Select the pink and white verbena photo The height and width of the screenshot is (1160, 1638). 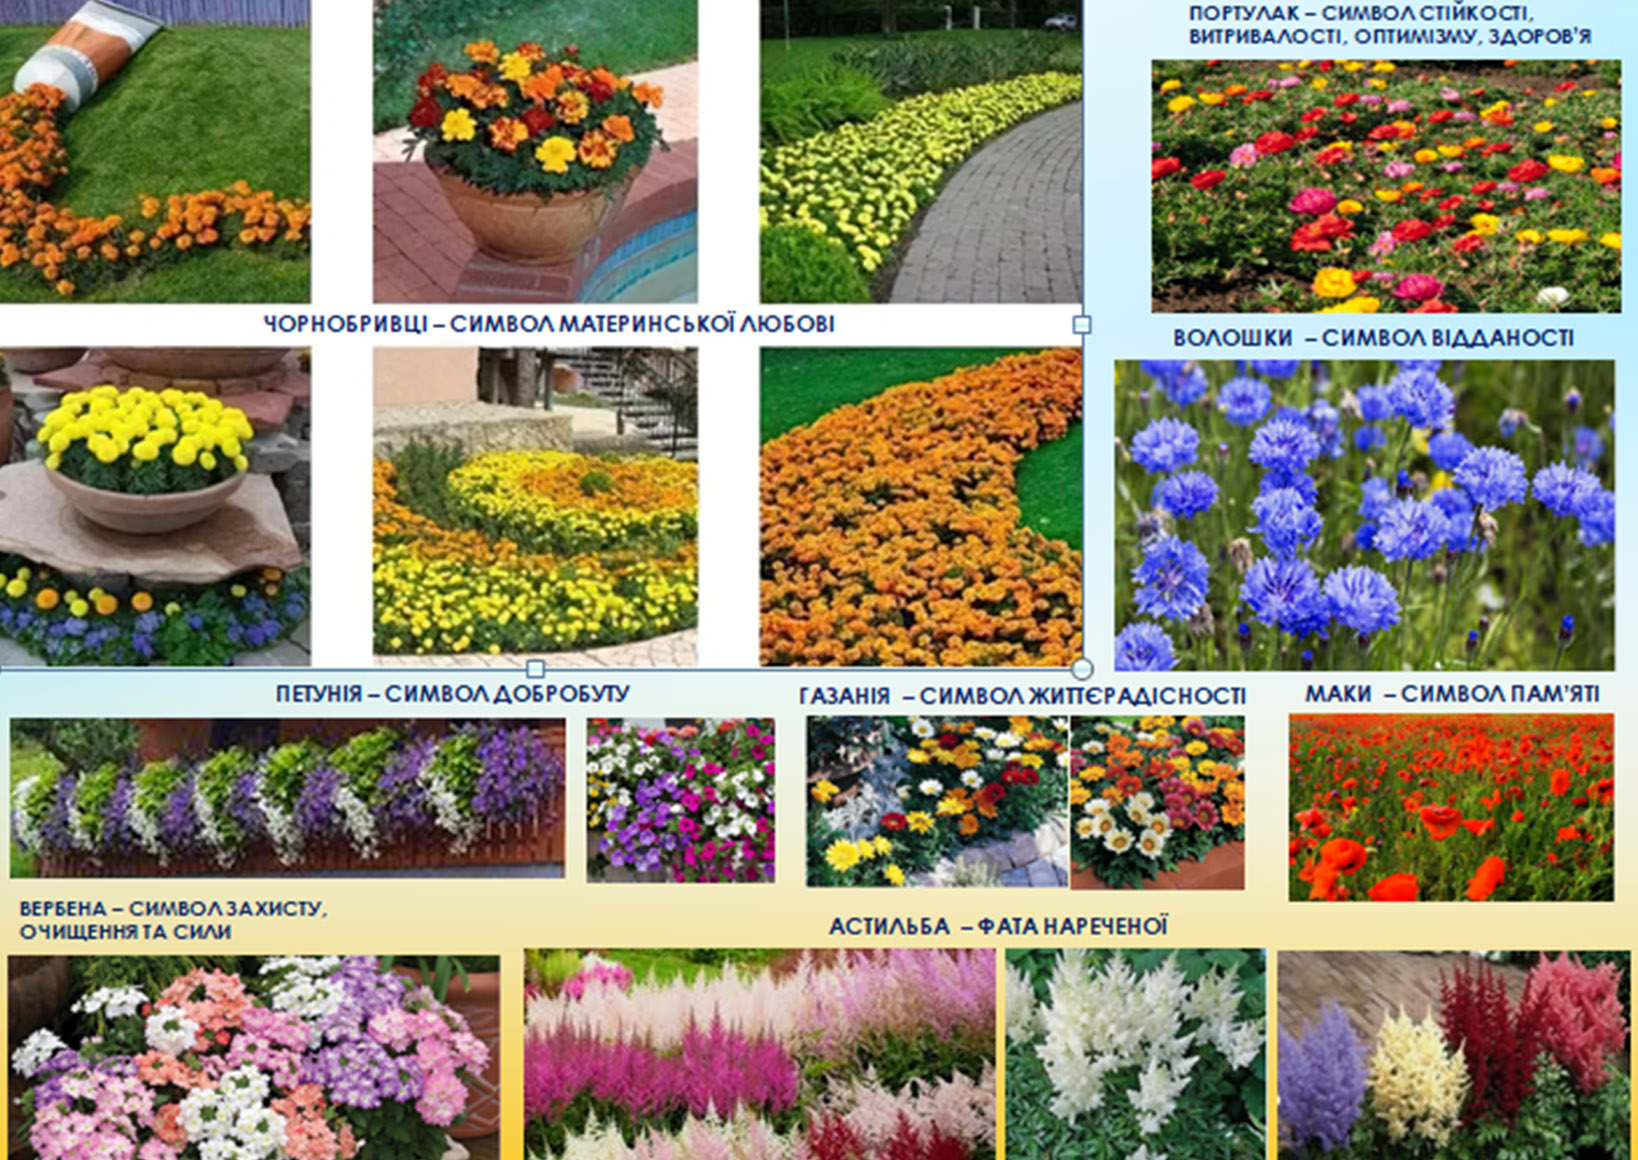[254, 1057]
